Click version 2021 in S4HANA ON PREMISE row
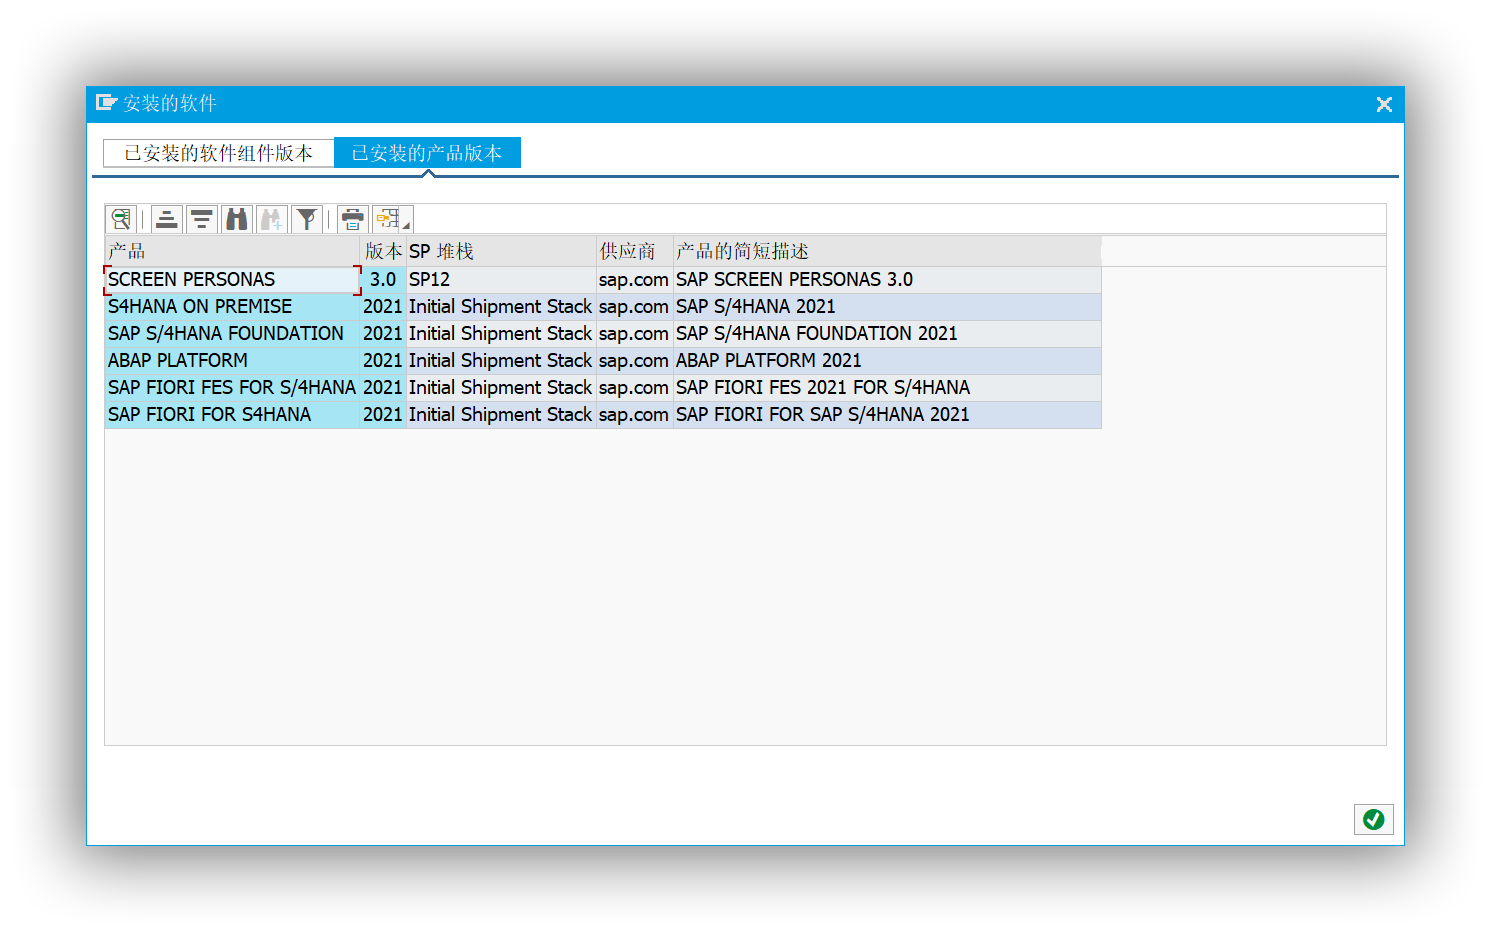1491x932 pixels. (383, 307)
